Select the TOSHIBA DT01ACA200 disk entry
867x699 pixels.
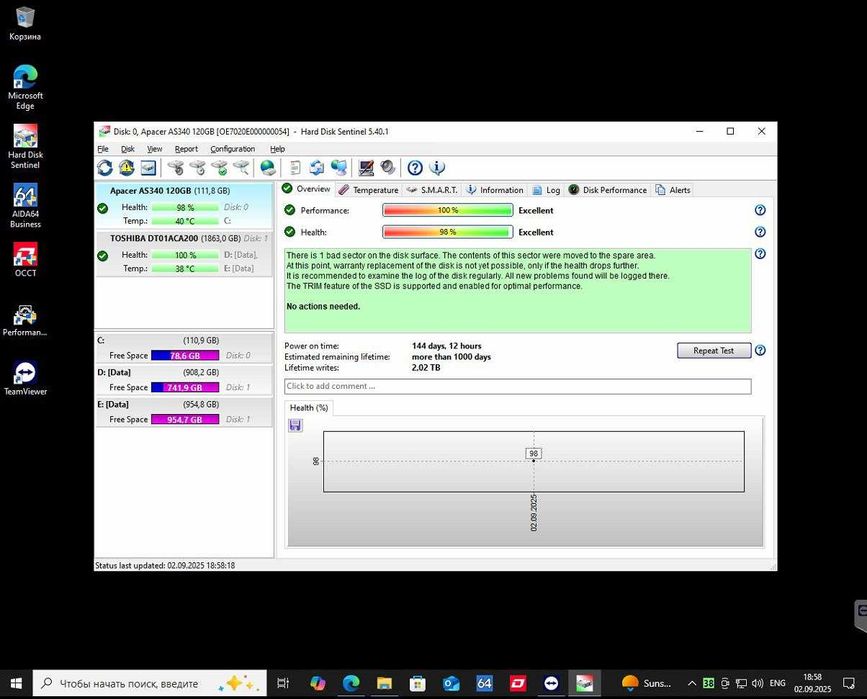pyautogui.click(x=184, y=253)
